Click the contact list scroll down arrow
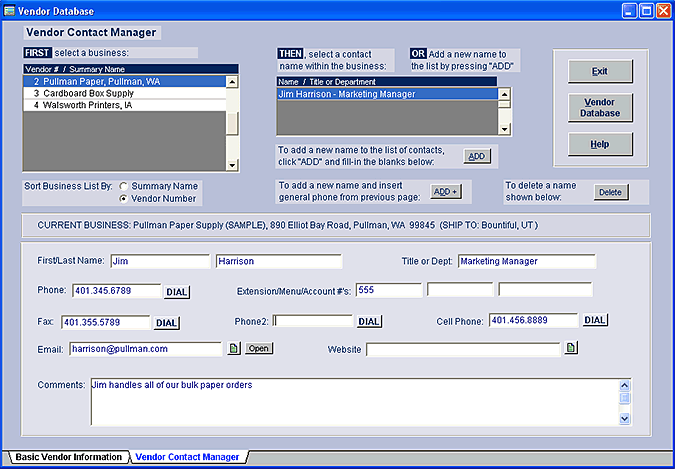This screenshot has width=675, height=469. click(x=505, y=128)
